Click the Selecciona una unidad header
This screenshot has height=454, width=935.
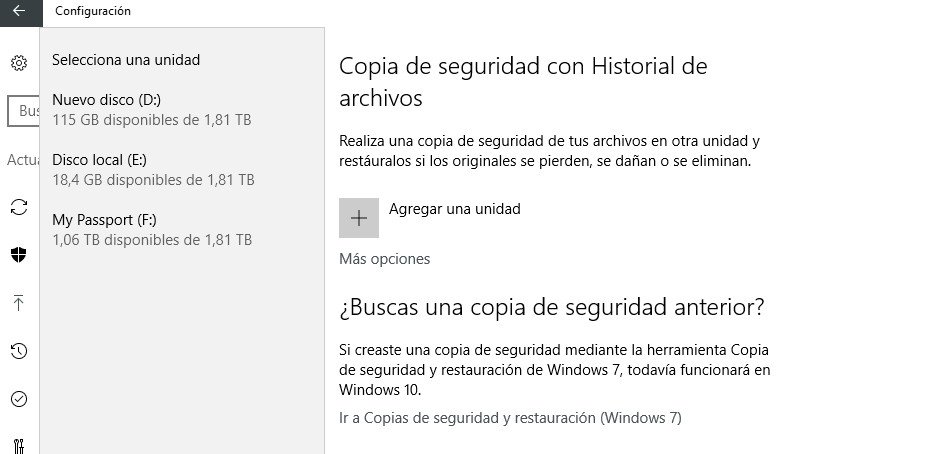(x=126, y=60)
